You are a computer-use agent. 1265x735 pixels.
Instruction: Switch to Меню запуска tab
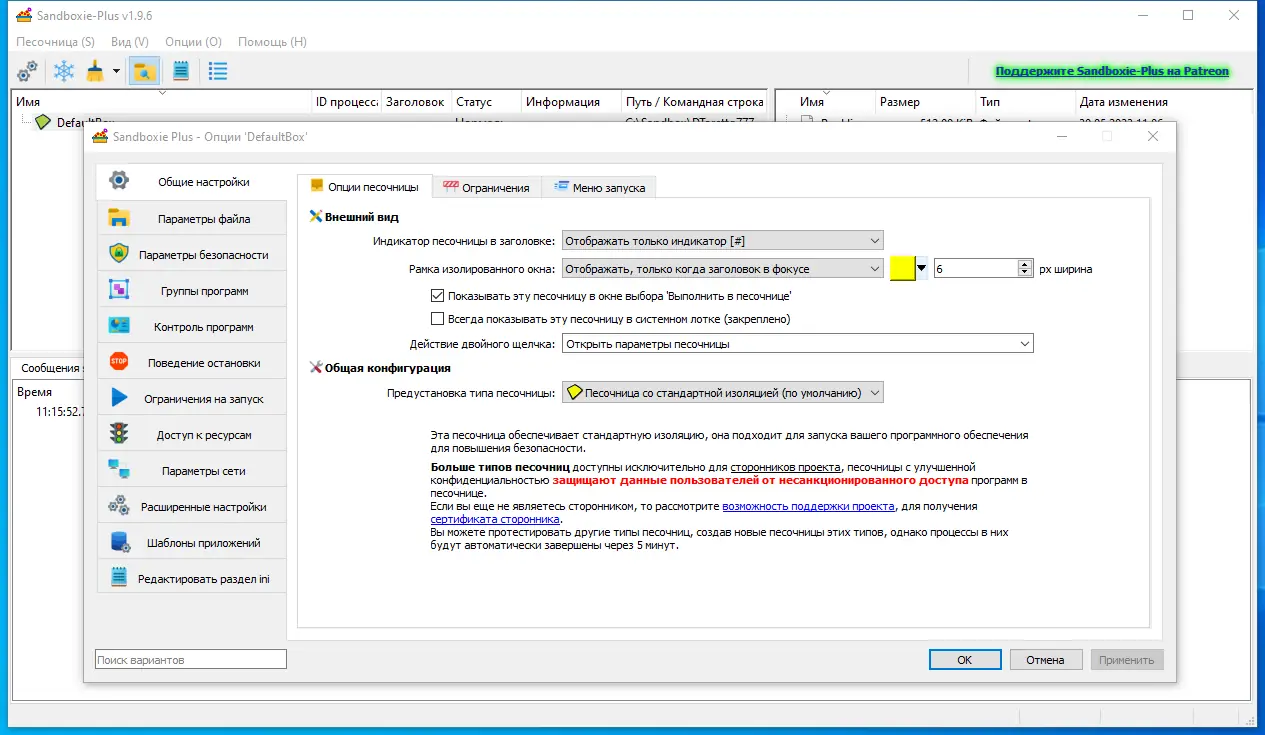(599, 187)
